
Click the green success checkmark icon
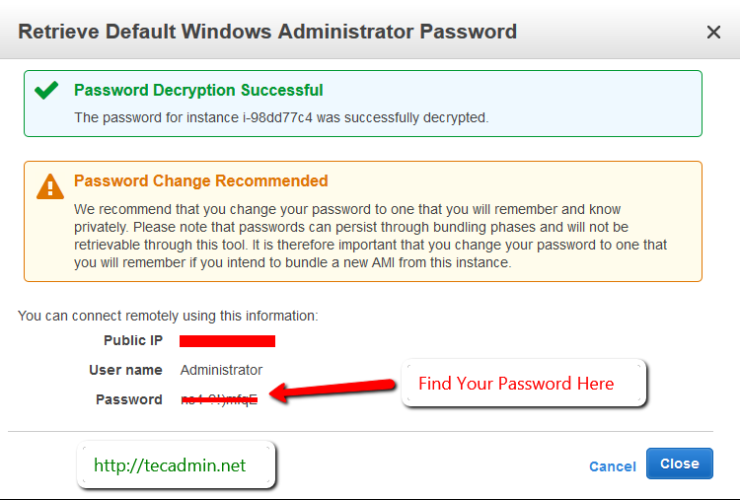pyautogui.click(x=46, y=91)
